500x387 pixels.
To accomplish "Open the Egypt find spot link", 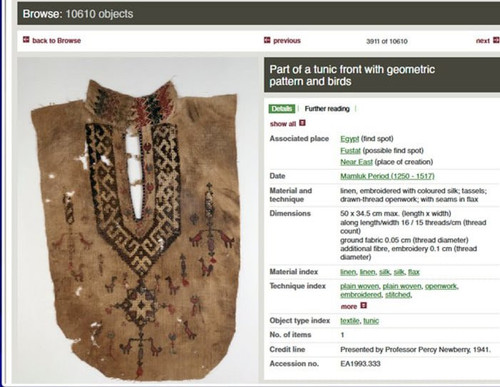I will 349,139.
